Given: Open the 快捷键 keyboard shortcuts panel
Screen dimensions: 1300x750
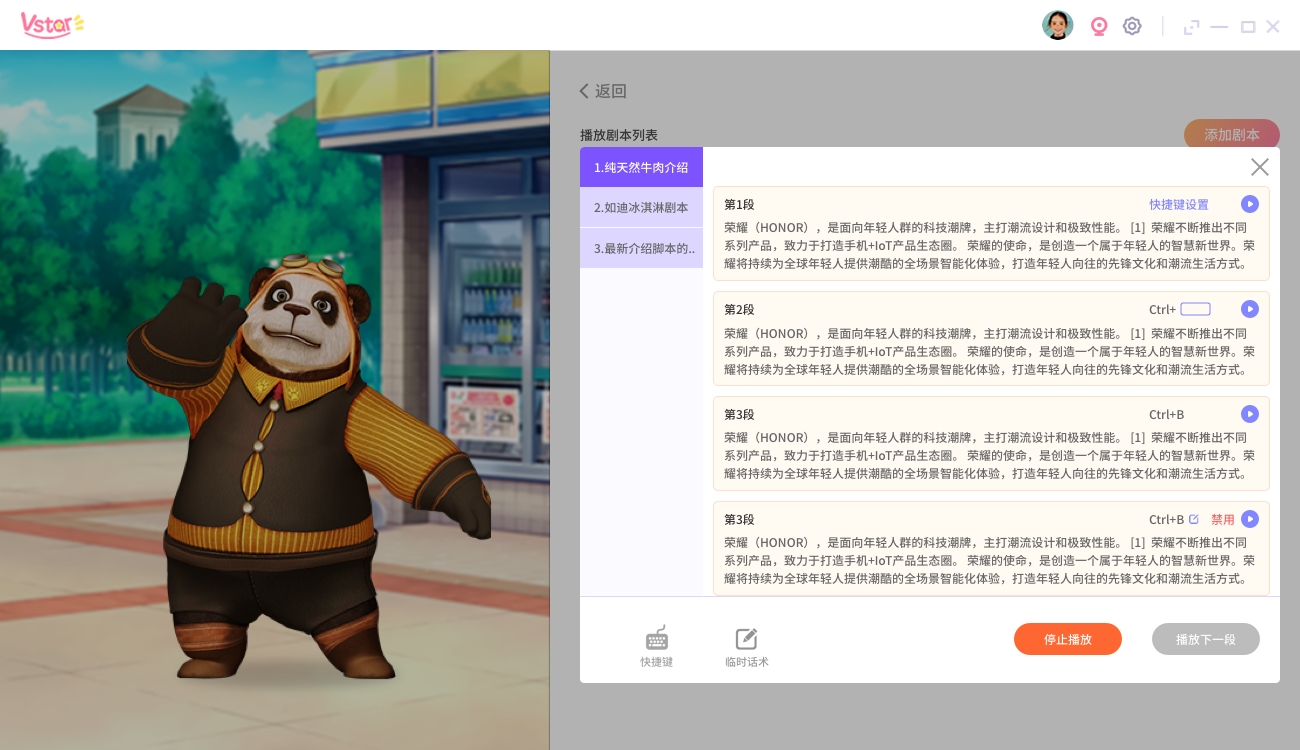Looking at the screenshot, I should (x=657, y=647).
